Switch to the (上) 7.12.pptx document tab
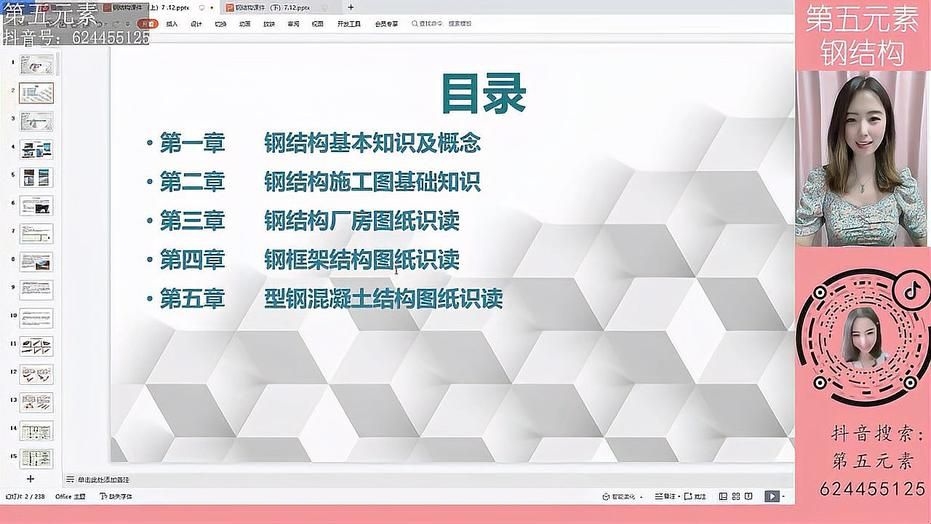This screenshot has height=524, width=931. tap(159, 8)
